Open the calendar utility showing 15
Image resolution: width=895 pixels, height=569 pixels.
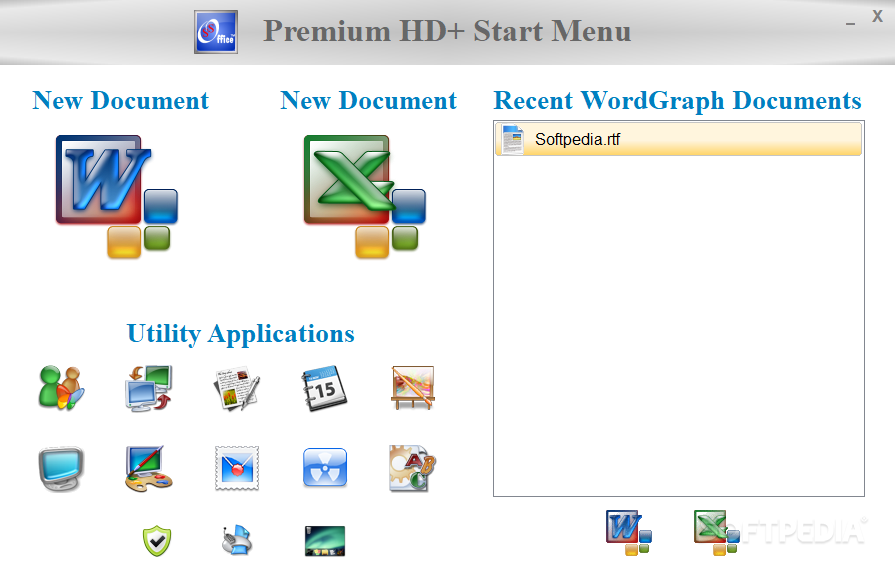pyautogui.click(x=324, y=388)
